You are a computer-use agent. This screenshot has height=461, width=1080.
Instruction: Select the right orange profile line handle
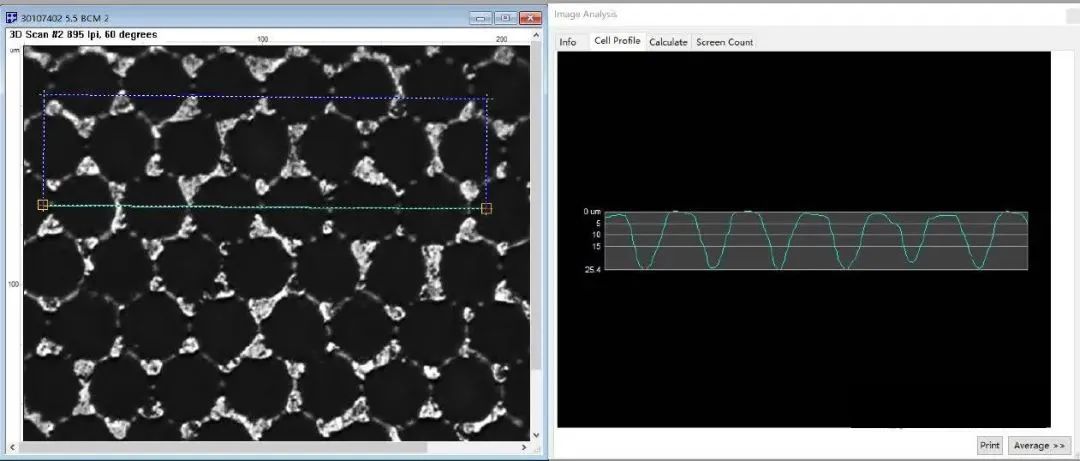pyautogui.click(x=487, y=208)
